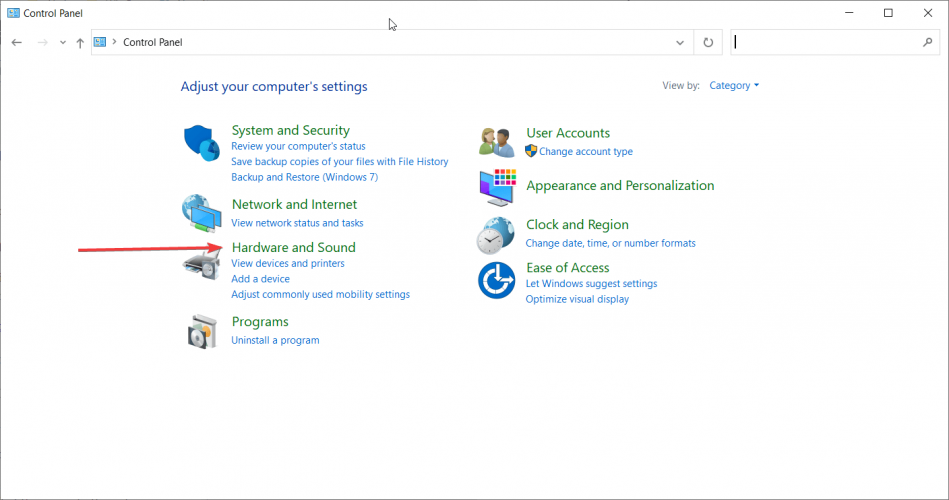Open Uninstall a program link

tap(275, 340)
